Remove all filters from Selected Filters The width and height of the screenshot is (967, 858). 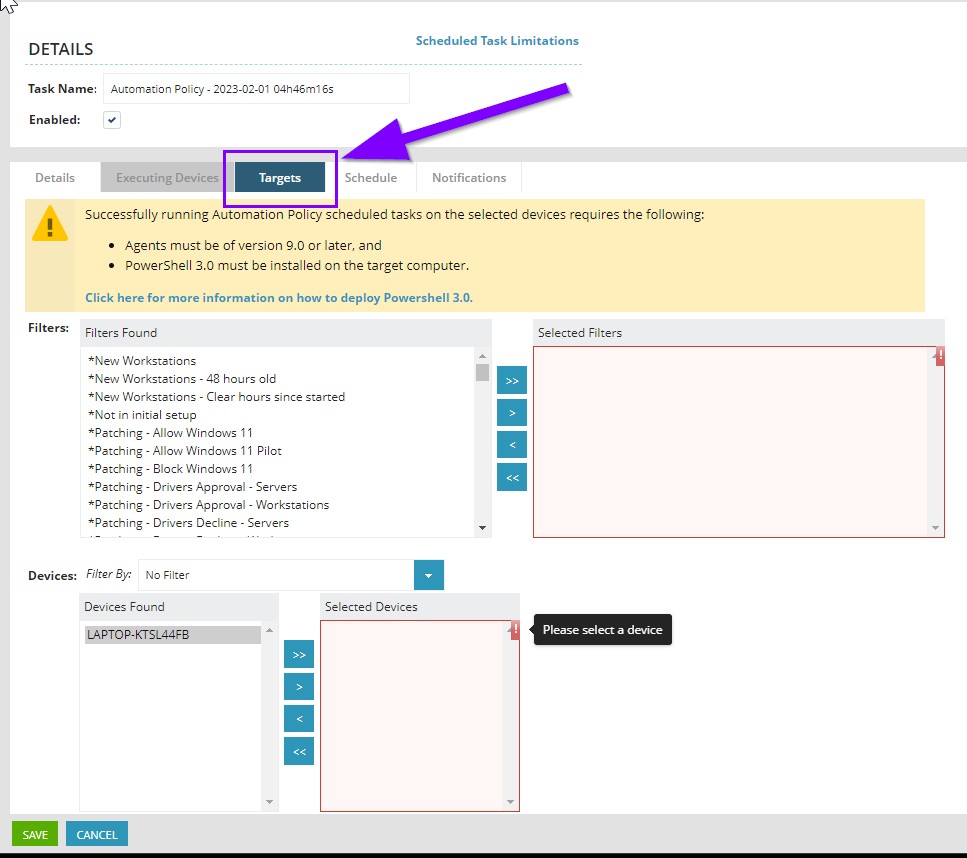[512, 477]
